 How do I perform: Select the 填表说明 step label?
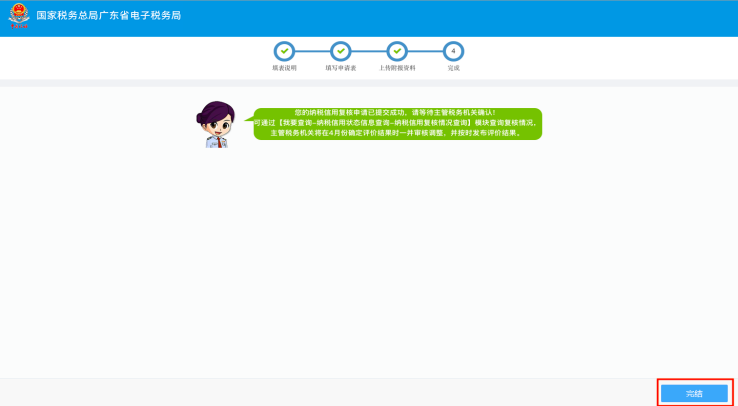284,68
